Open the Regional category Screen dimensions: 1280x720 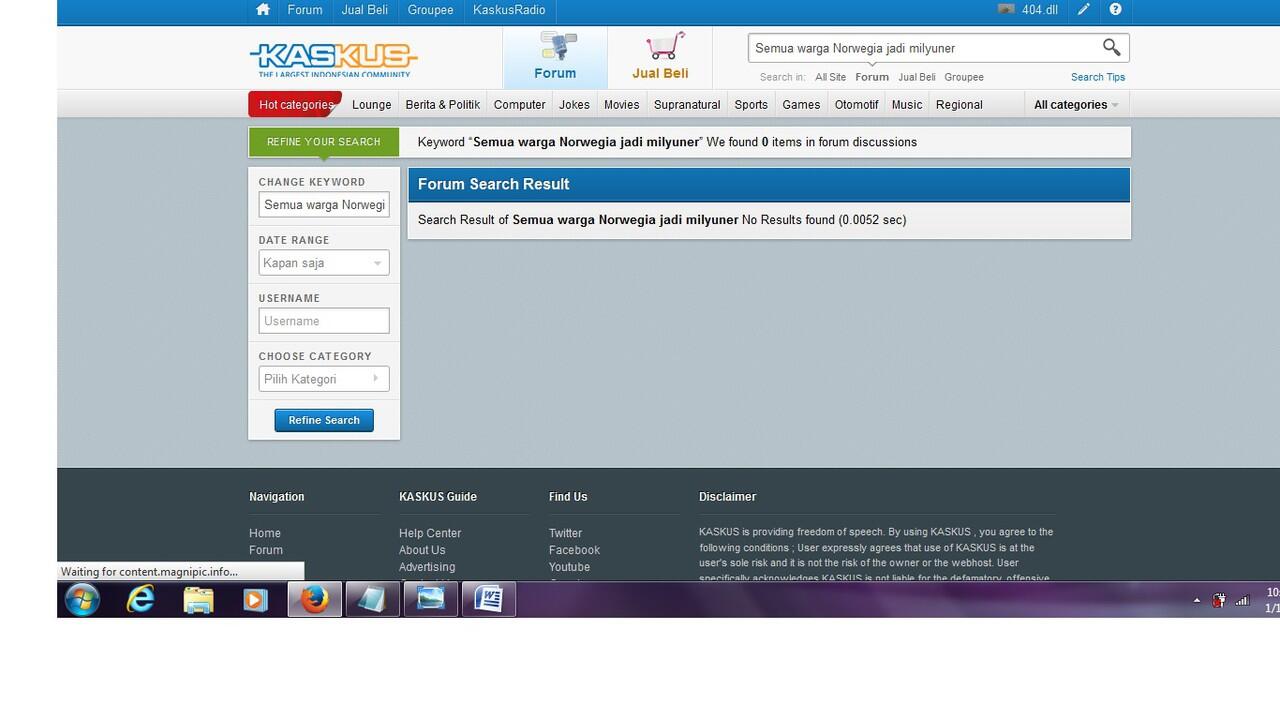click(x=959, y=104)
